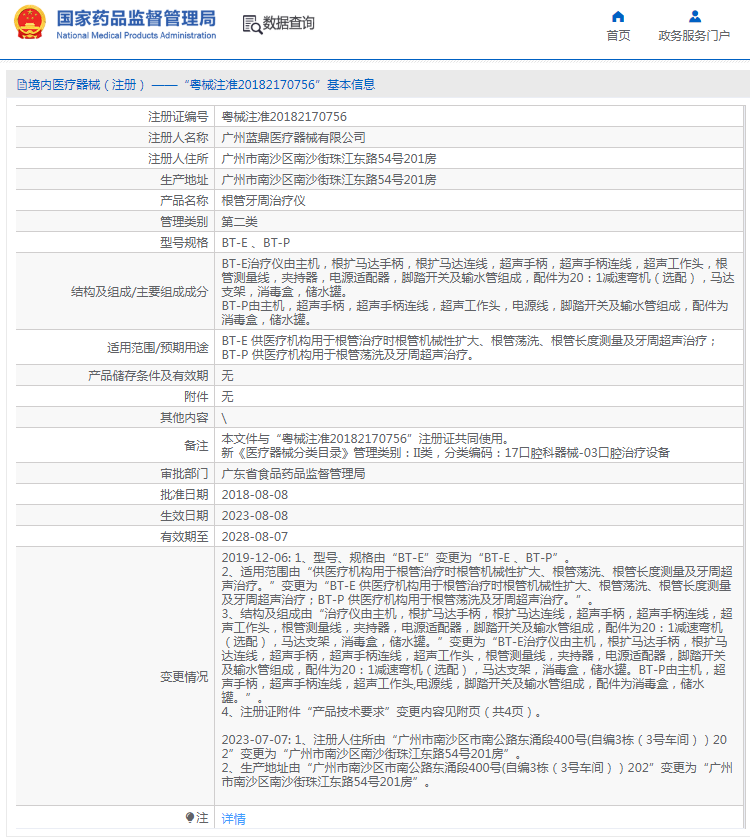The height and width of the screenshot is (838, 750).
Task: Click the 其他内容 label
Action: tap(184, 417)
